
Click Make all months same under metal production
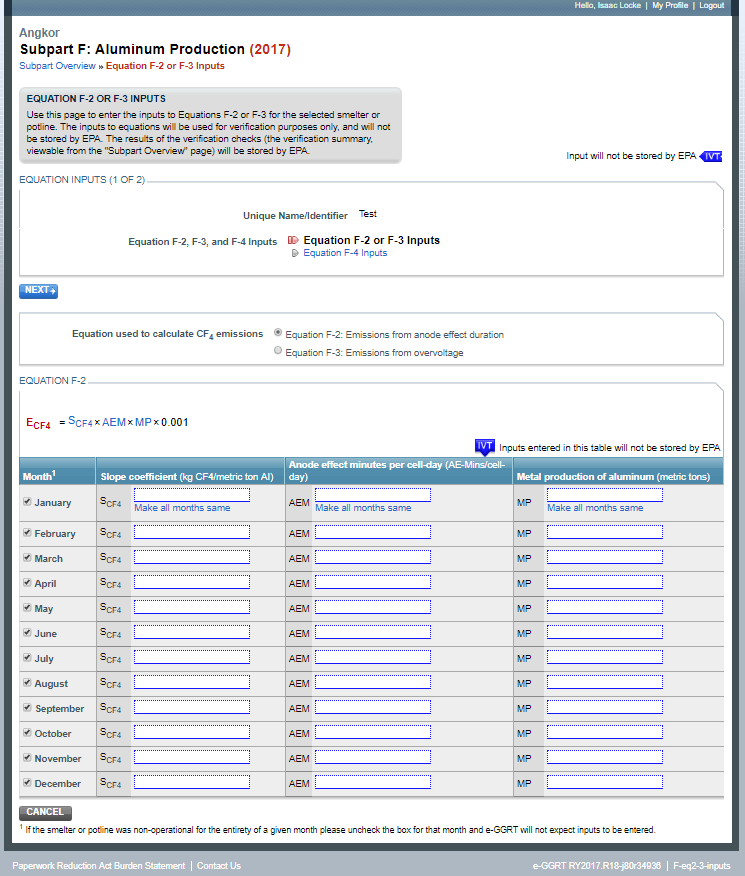[595, 508]
